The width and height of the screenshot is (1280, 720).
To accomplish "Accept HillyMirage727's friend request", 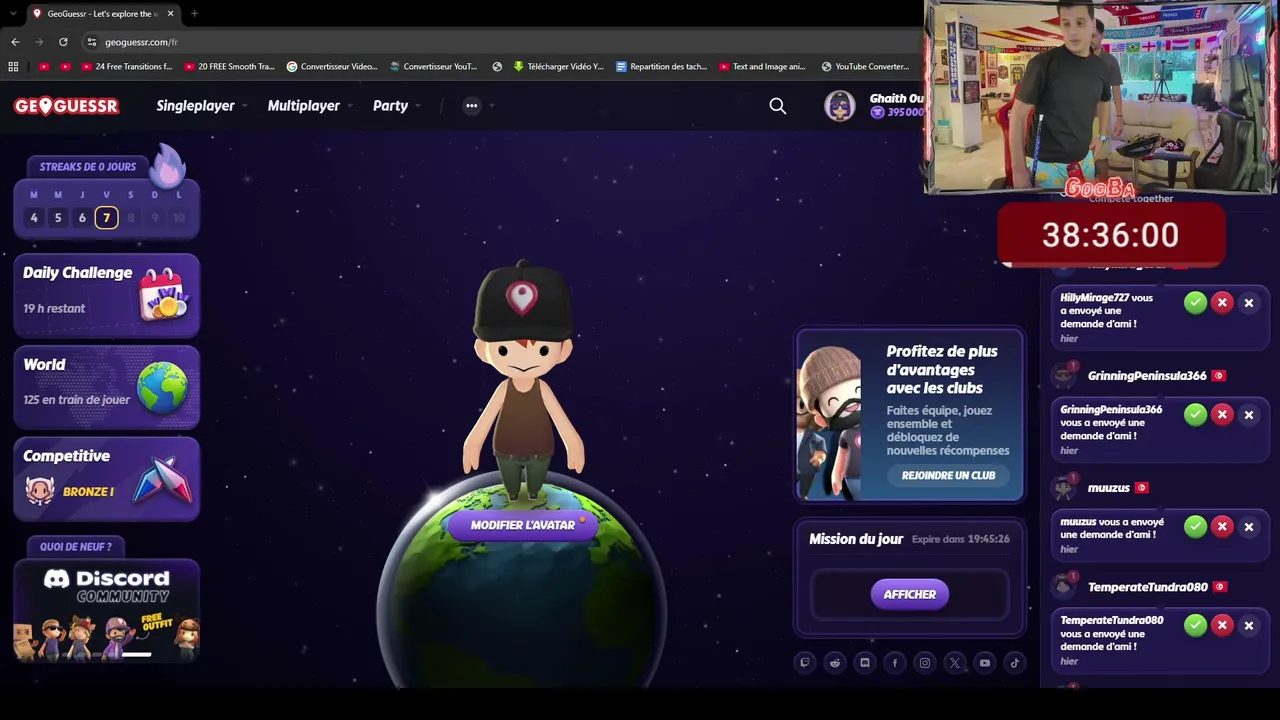I will point(1195,303).
